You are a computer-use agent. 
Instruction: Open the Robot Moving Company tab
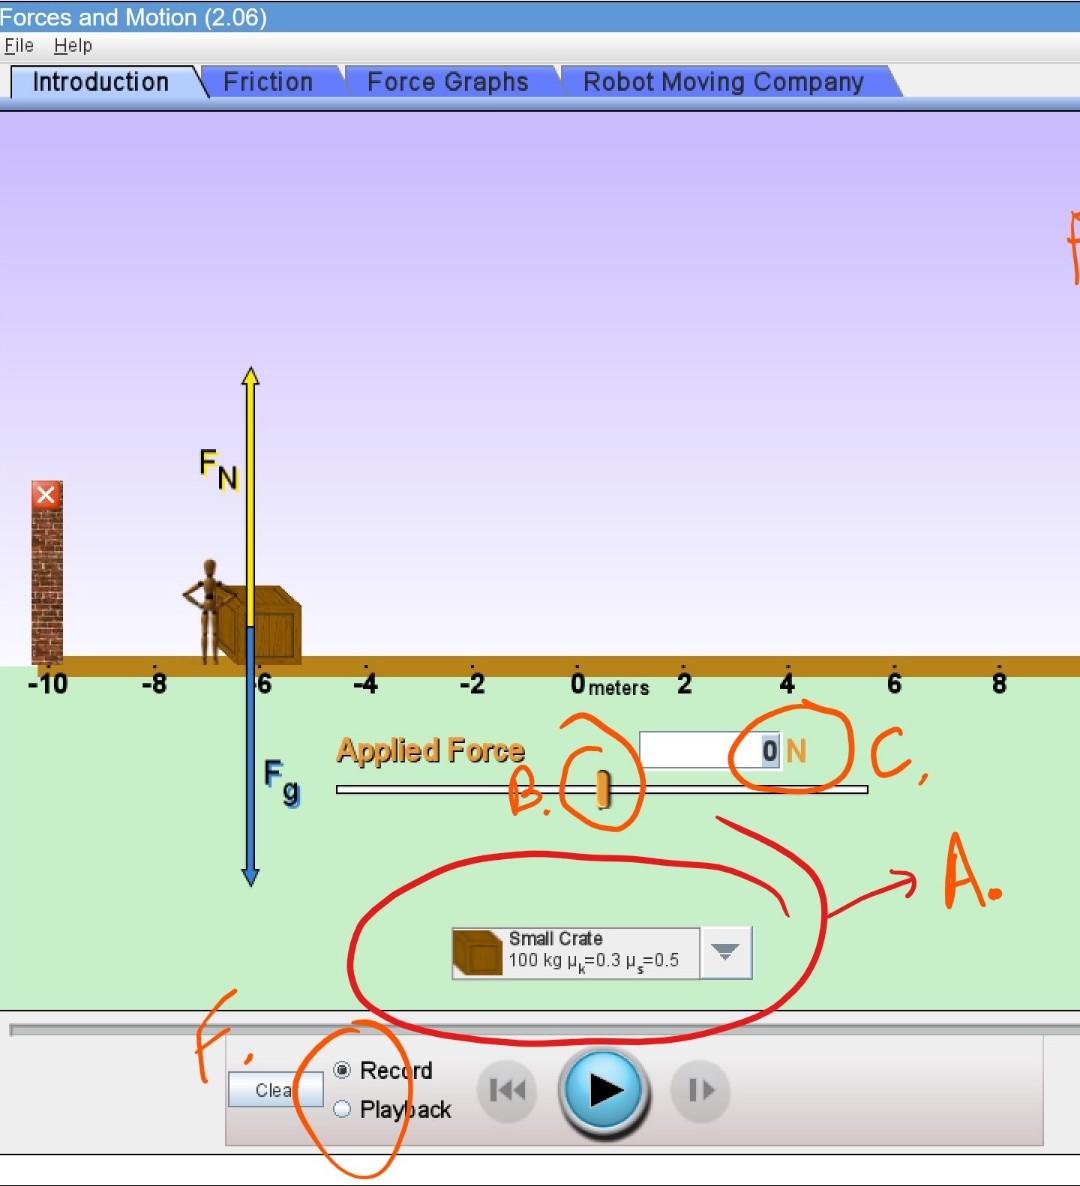point(723,82)
